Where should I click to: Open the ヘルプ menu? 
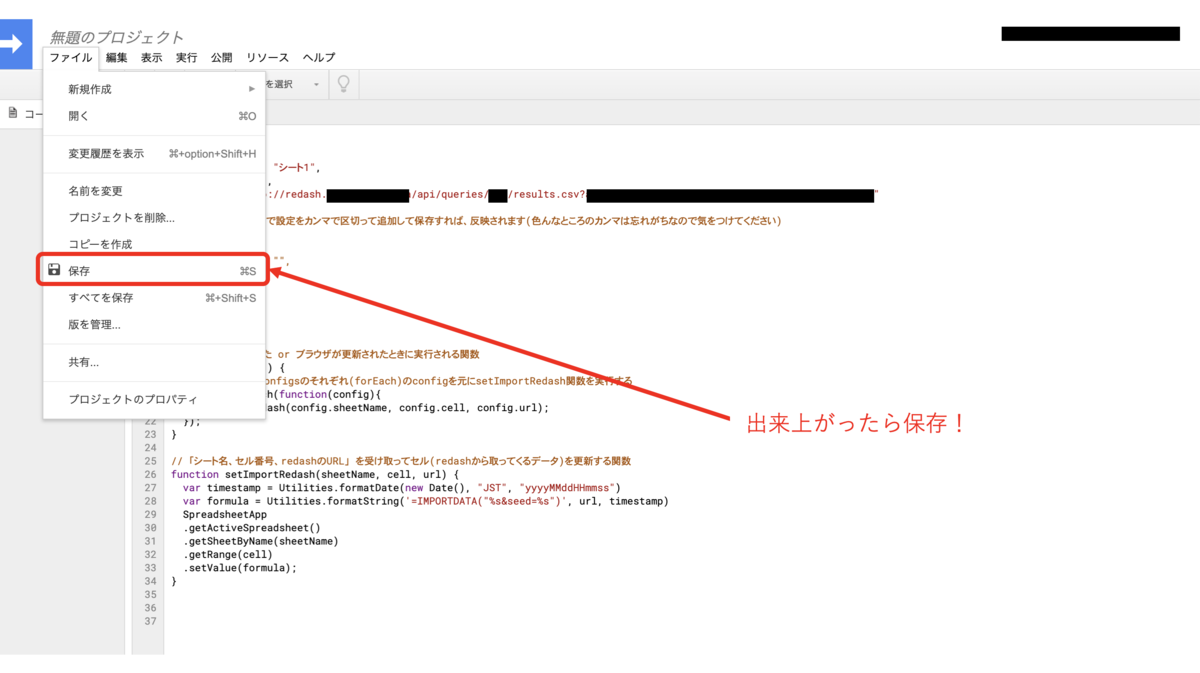(x=317, y=57)
